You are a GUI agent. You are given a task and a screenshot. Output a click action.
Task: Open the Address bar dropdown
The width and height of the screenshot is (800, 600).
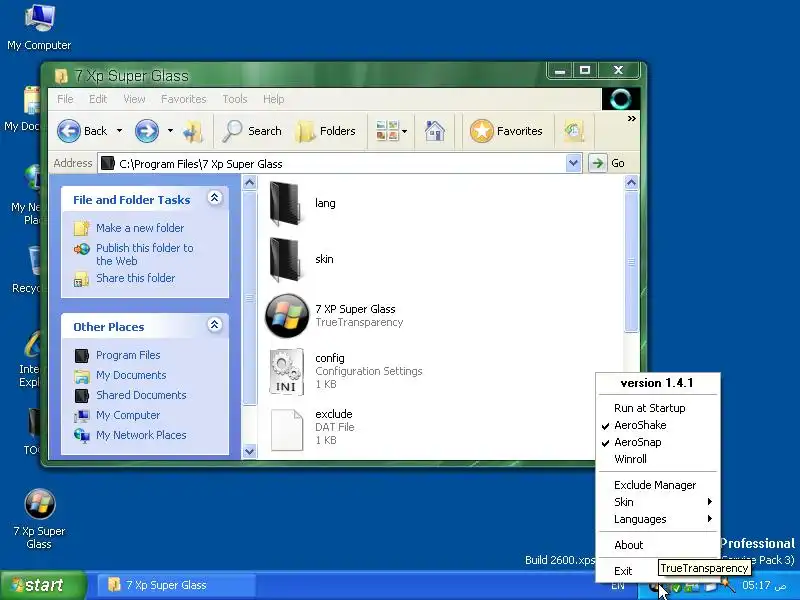coord(573,163)
